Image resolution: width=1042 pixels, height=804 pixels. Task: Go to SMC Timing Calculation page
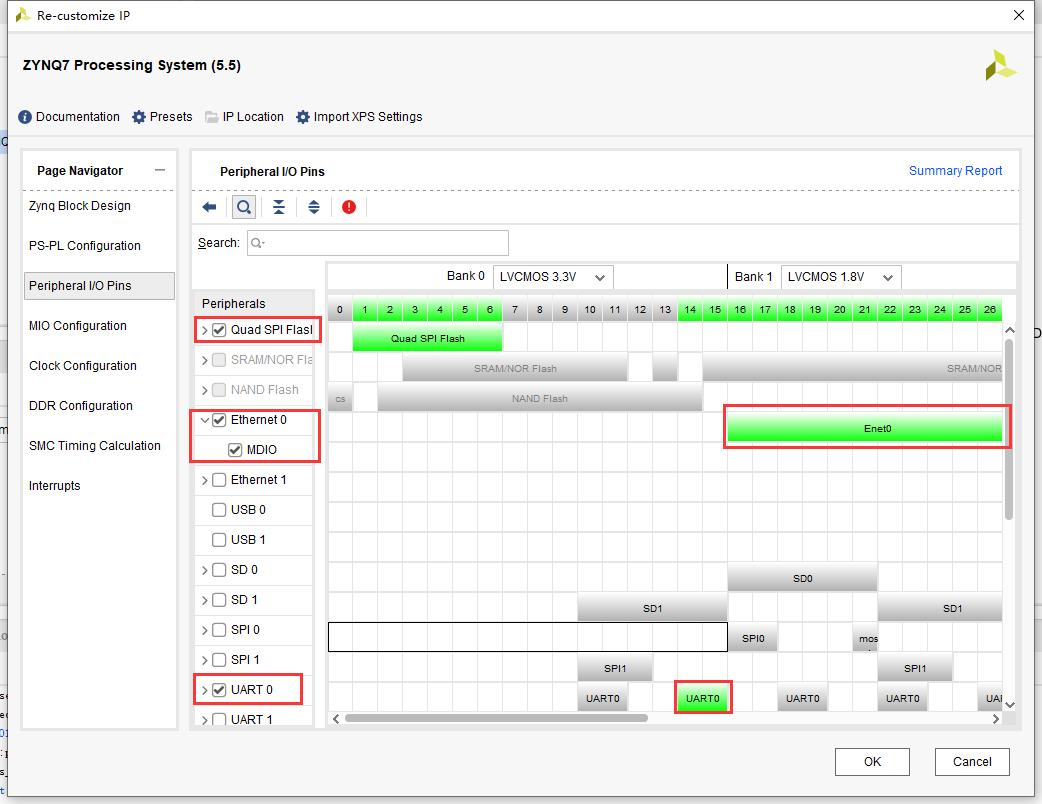94,445
